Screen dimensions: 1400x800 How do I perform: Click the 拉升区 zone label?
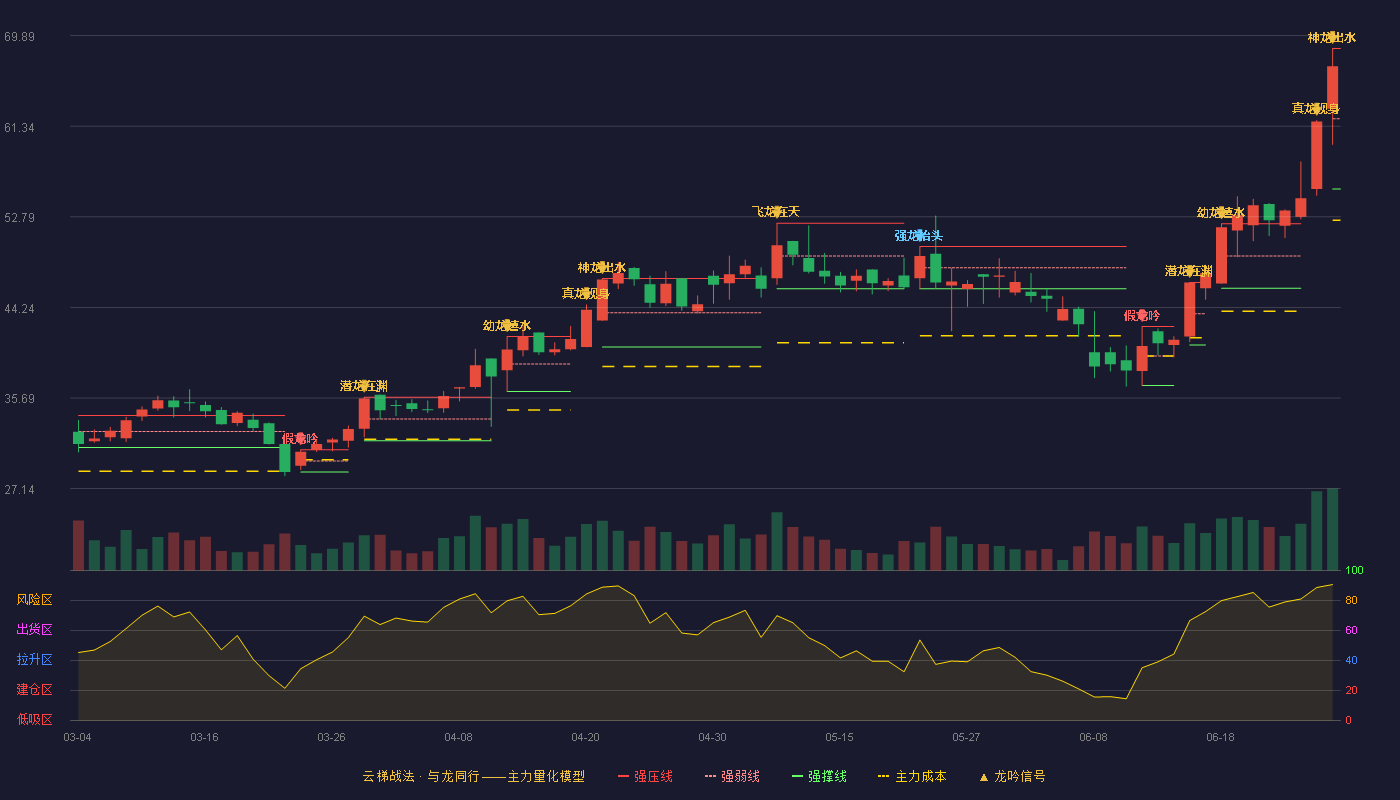pos(35,660)
